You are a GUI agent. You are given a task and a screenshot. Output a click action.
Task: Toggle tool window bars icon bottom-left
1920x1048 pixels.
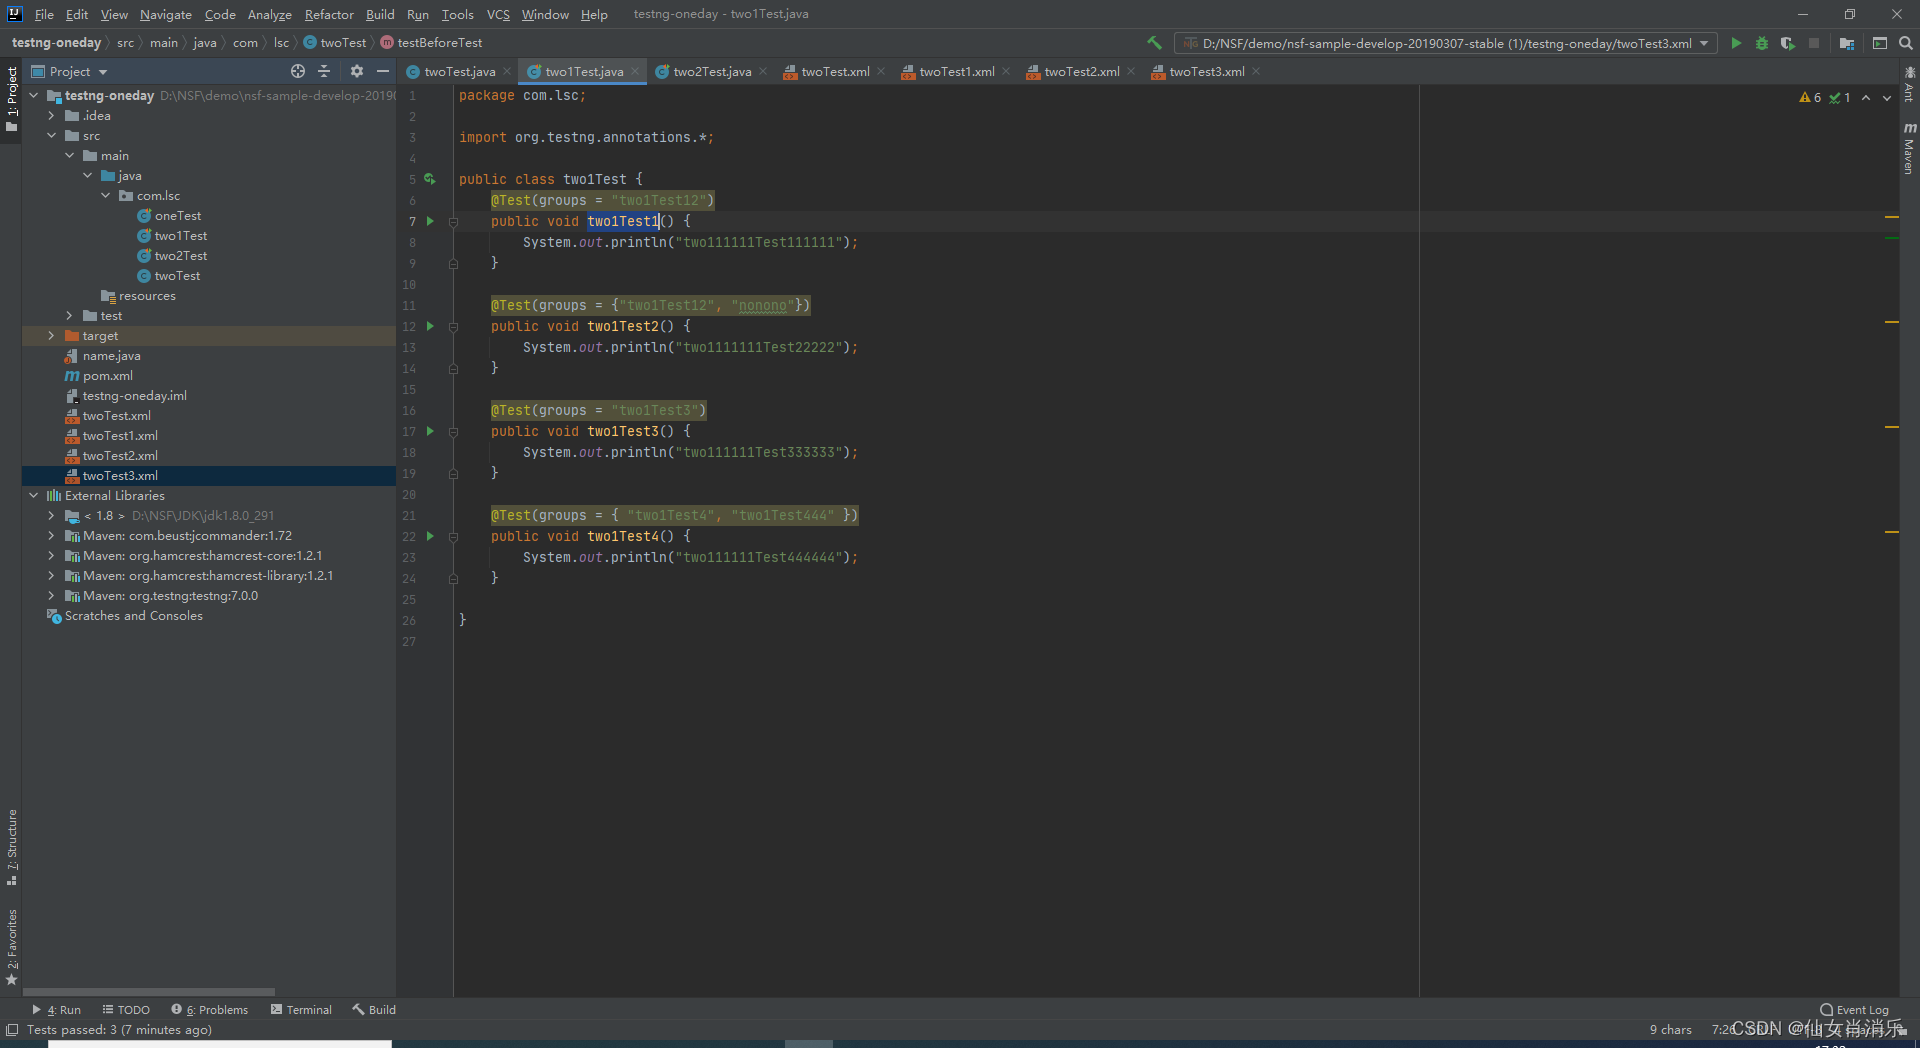(x=12, y=1029)
